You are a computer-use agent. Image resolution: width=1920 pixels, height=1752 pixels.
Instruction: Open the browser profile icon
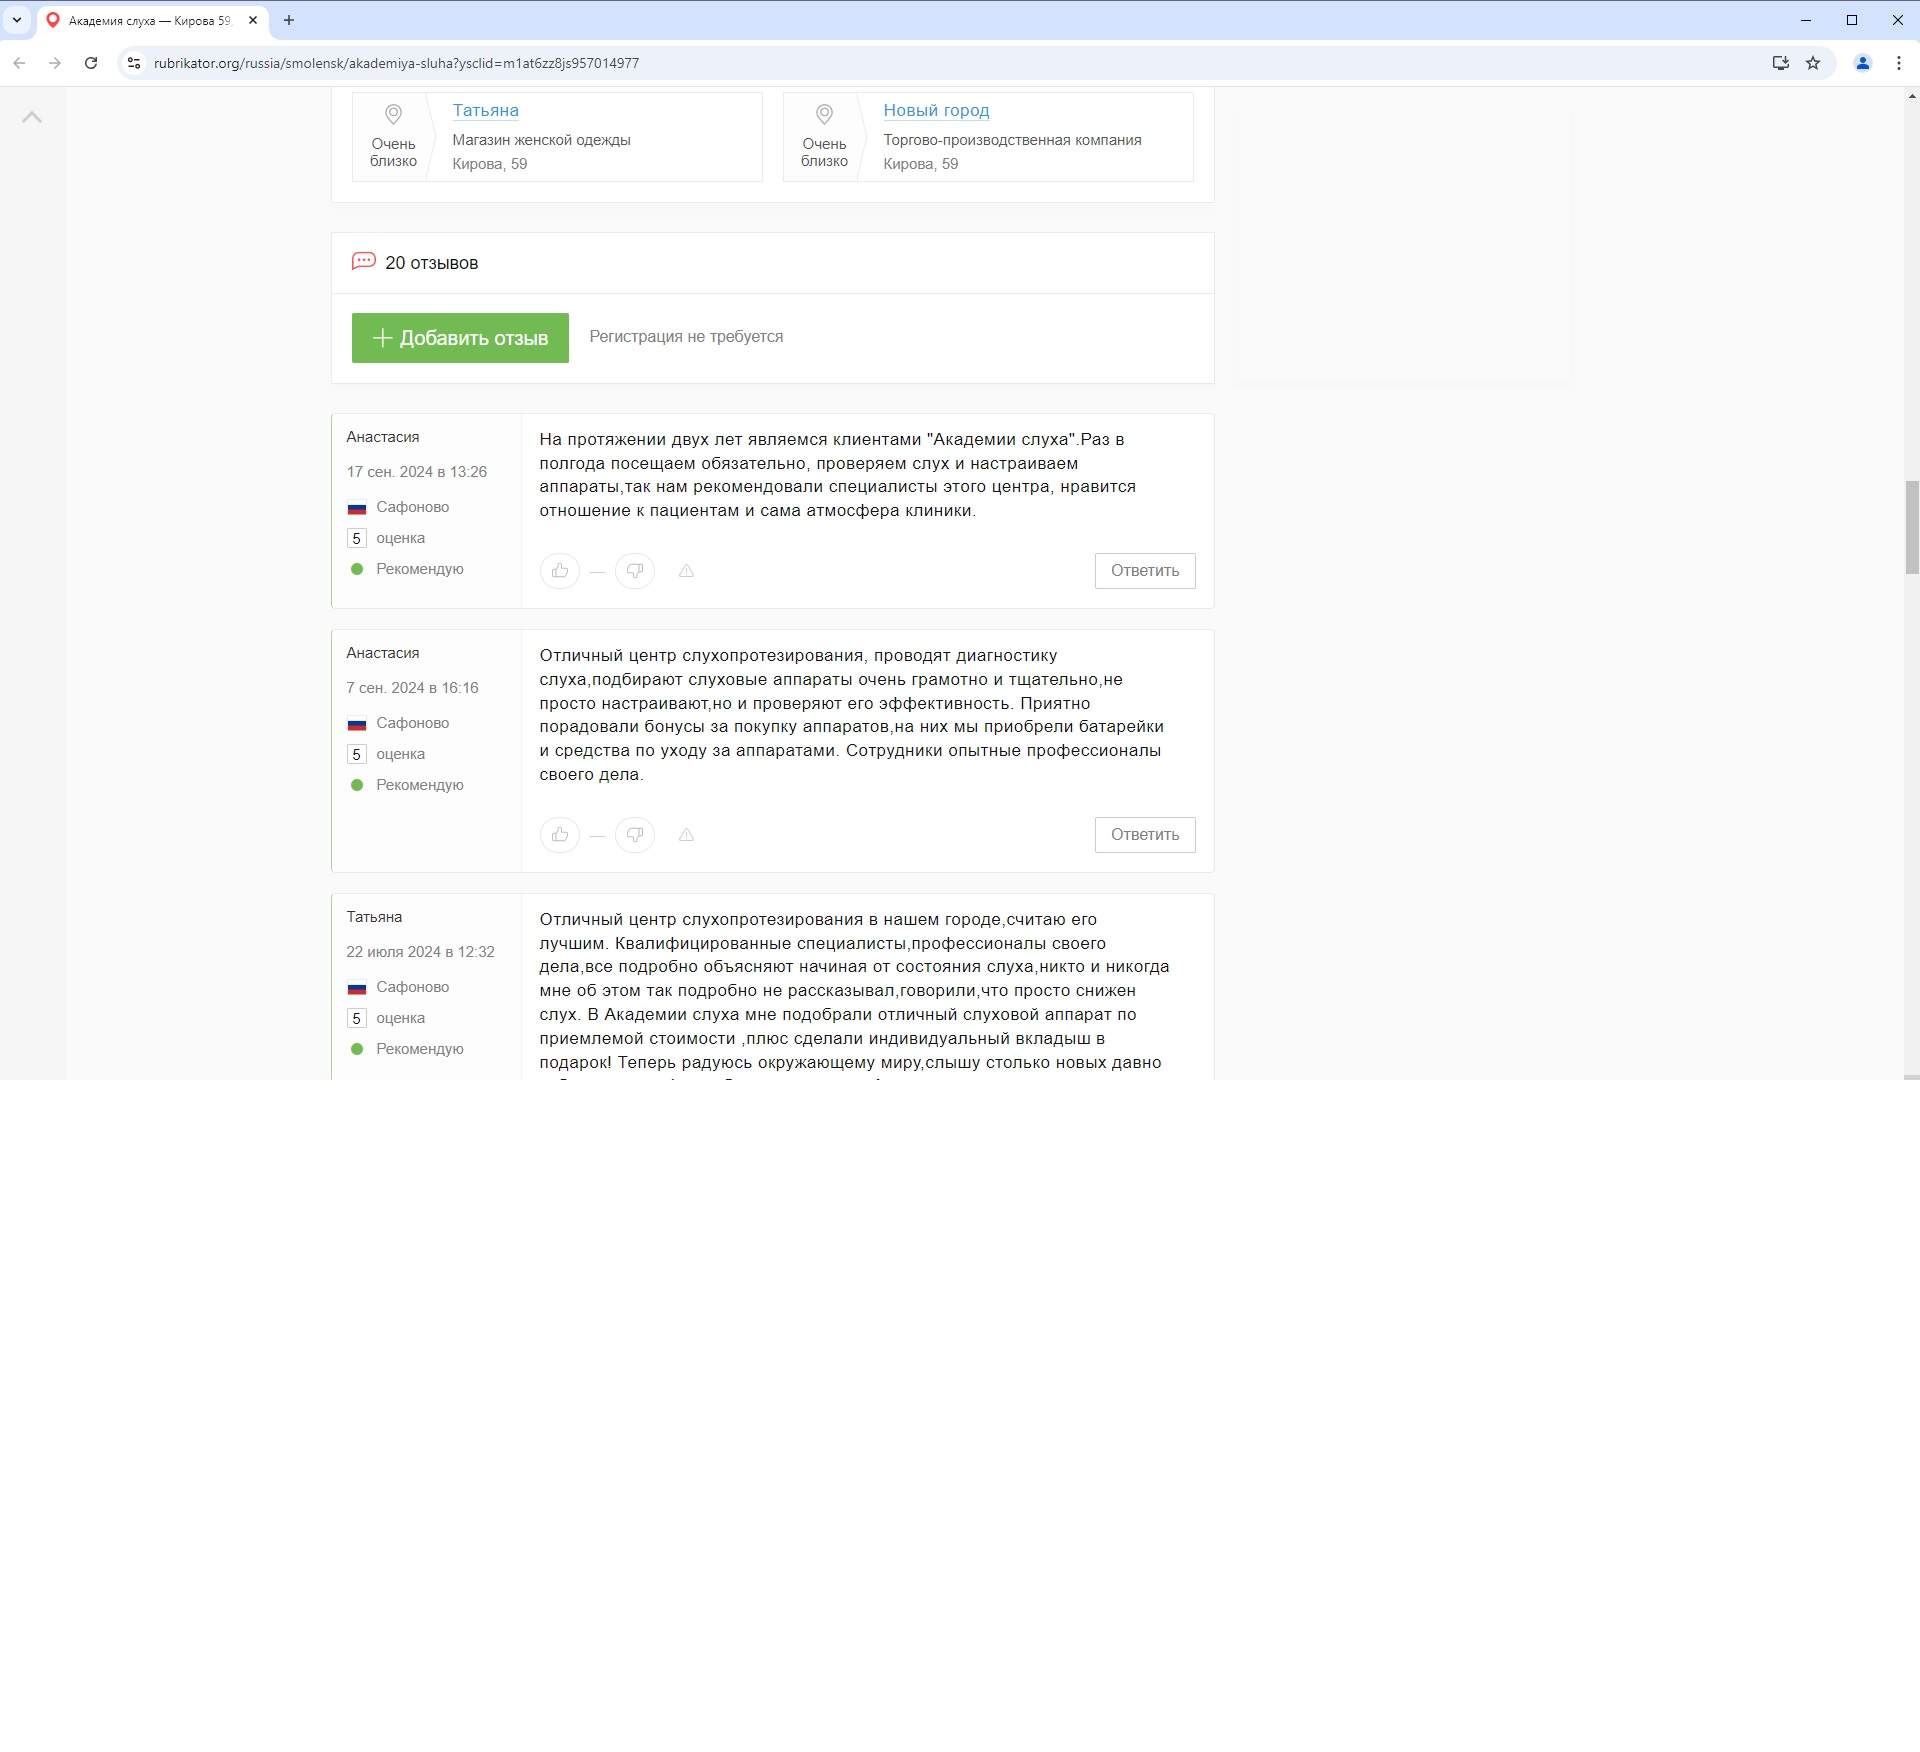pyautogui.click(x=1862, y=63)
